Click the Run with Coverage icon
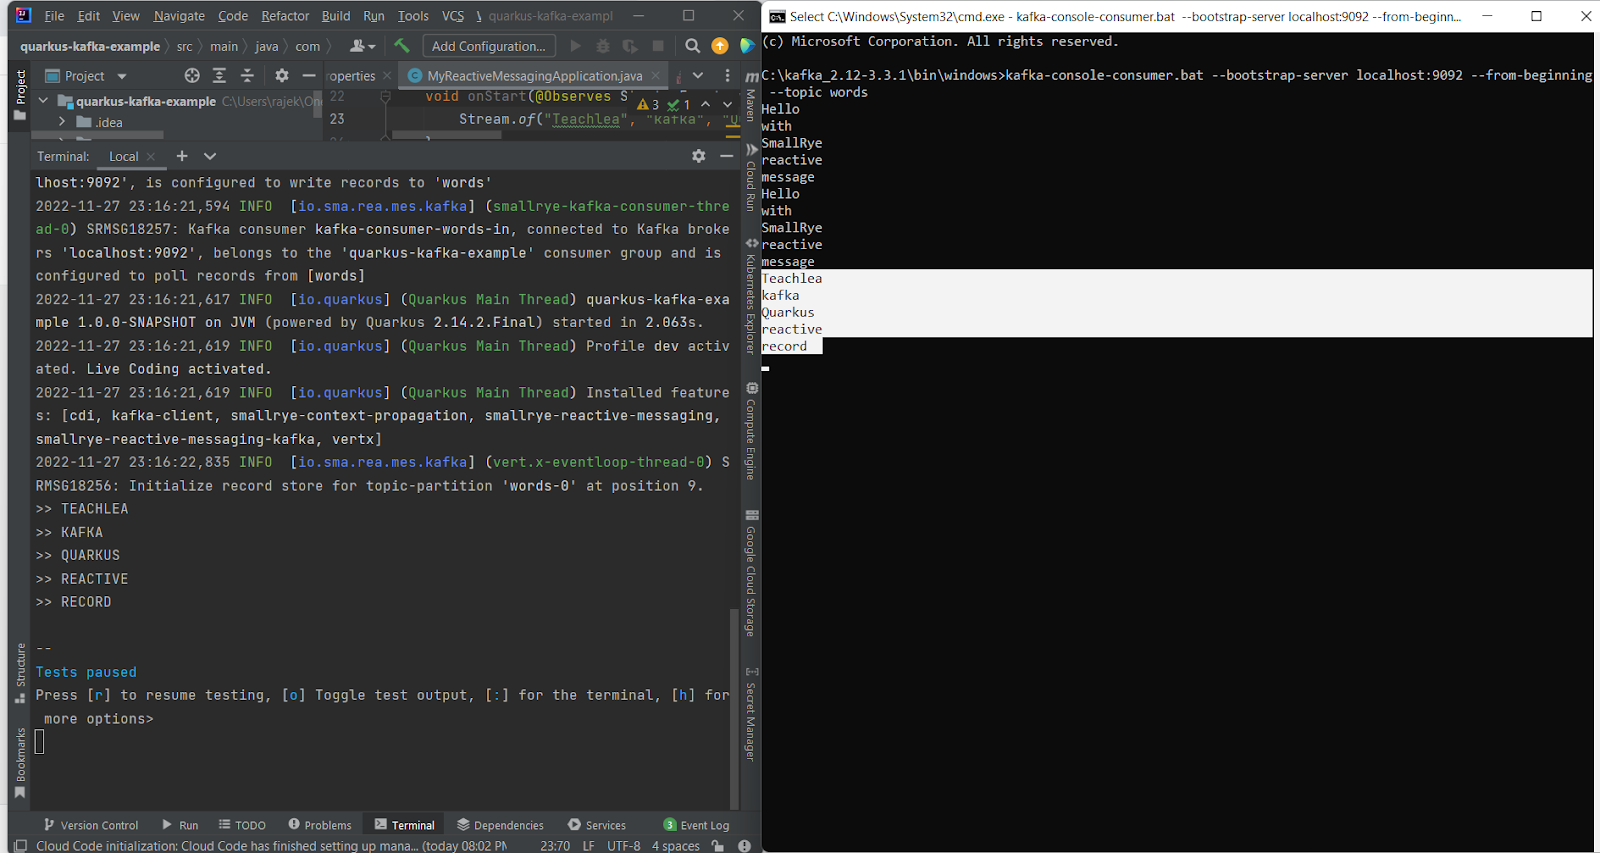Viewport: 1600px width, 853px height. 629,46
